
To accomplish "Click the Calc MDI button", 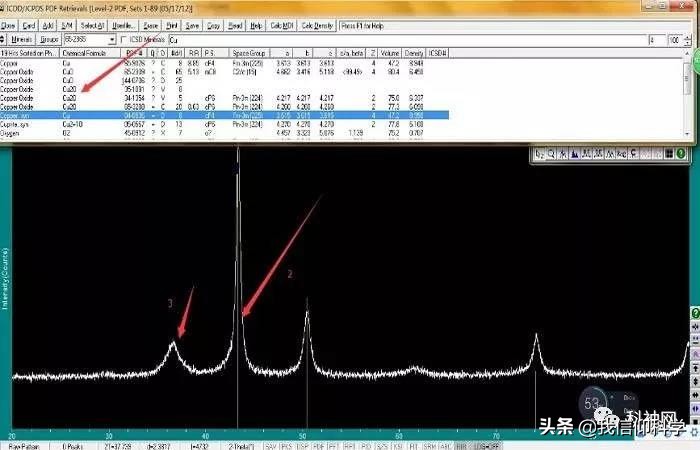I will tap(282, 26).
